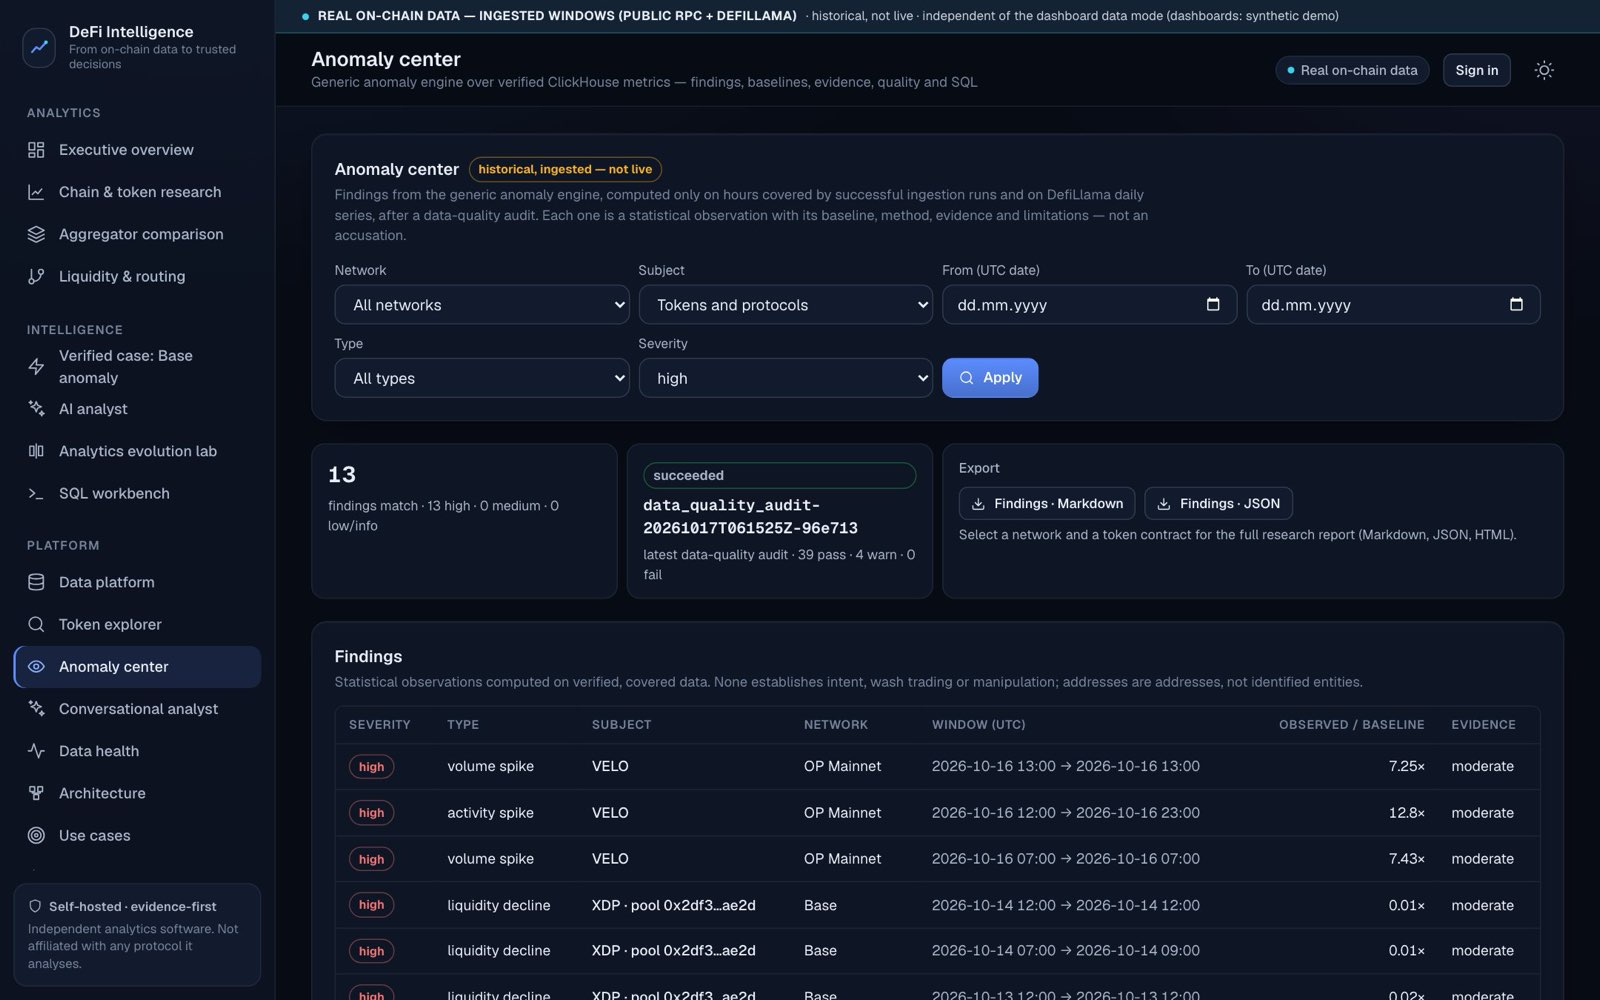Click the 7.43× observed value

click(x=1406, y=859)
